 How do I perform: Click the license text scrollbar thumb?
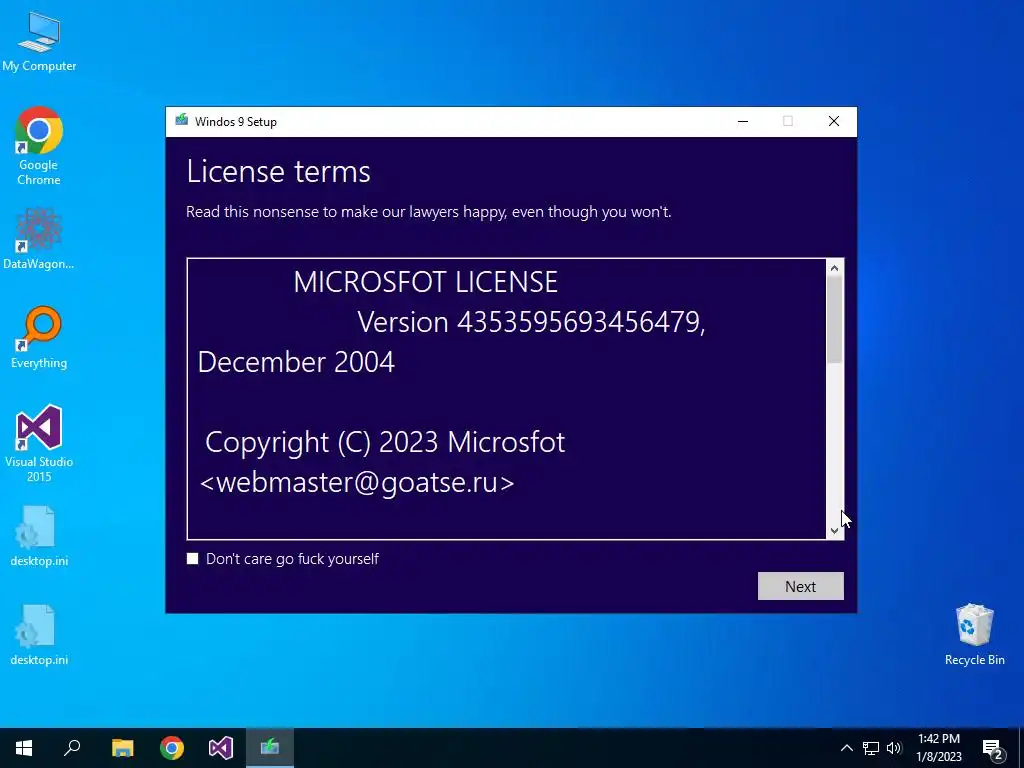[x=835, y=319]
